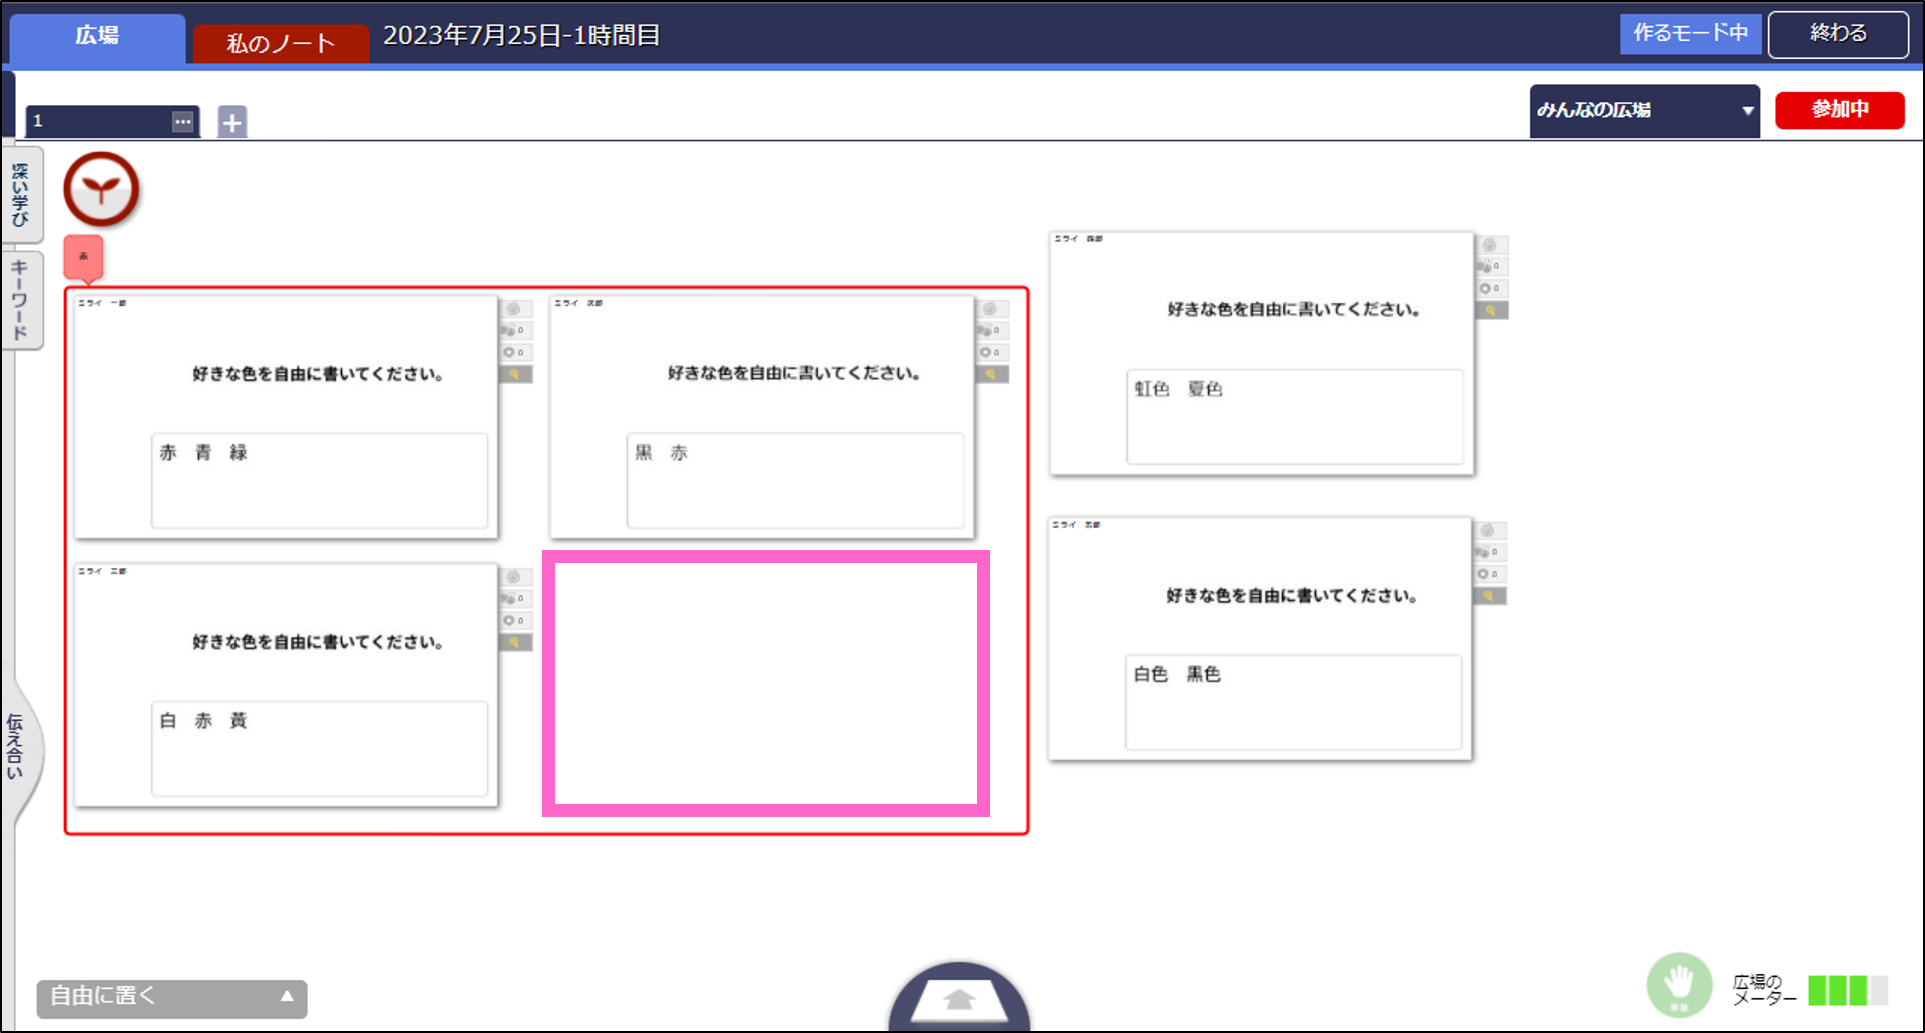This screenshot has width=1925, height=1033.
Task: Click the green raise-hand icon
Action: point(1679,985)
